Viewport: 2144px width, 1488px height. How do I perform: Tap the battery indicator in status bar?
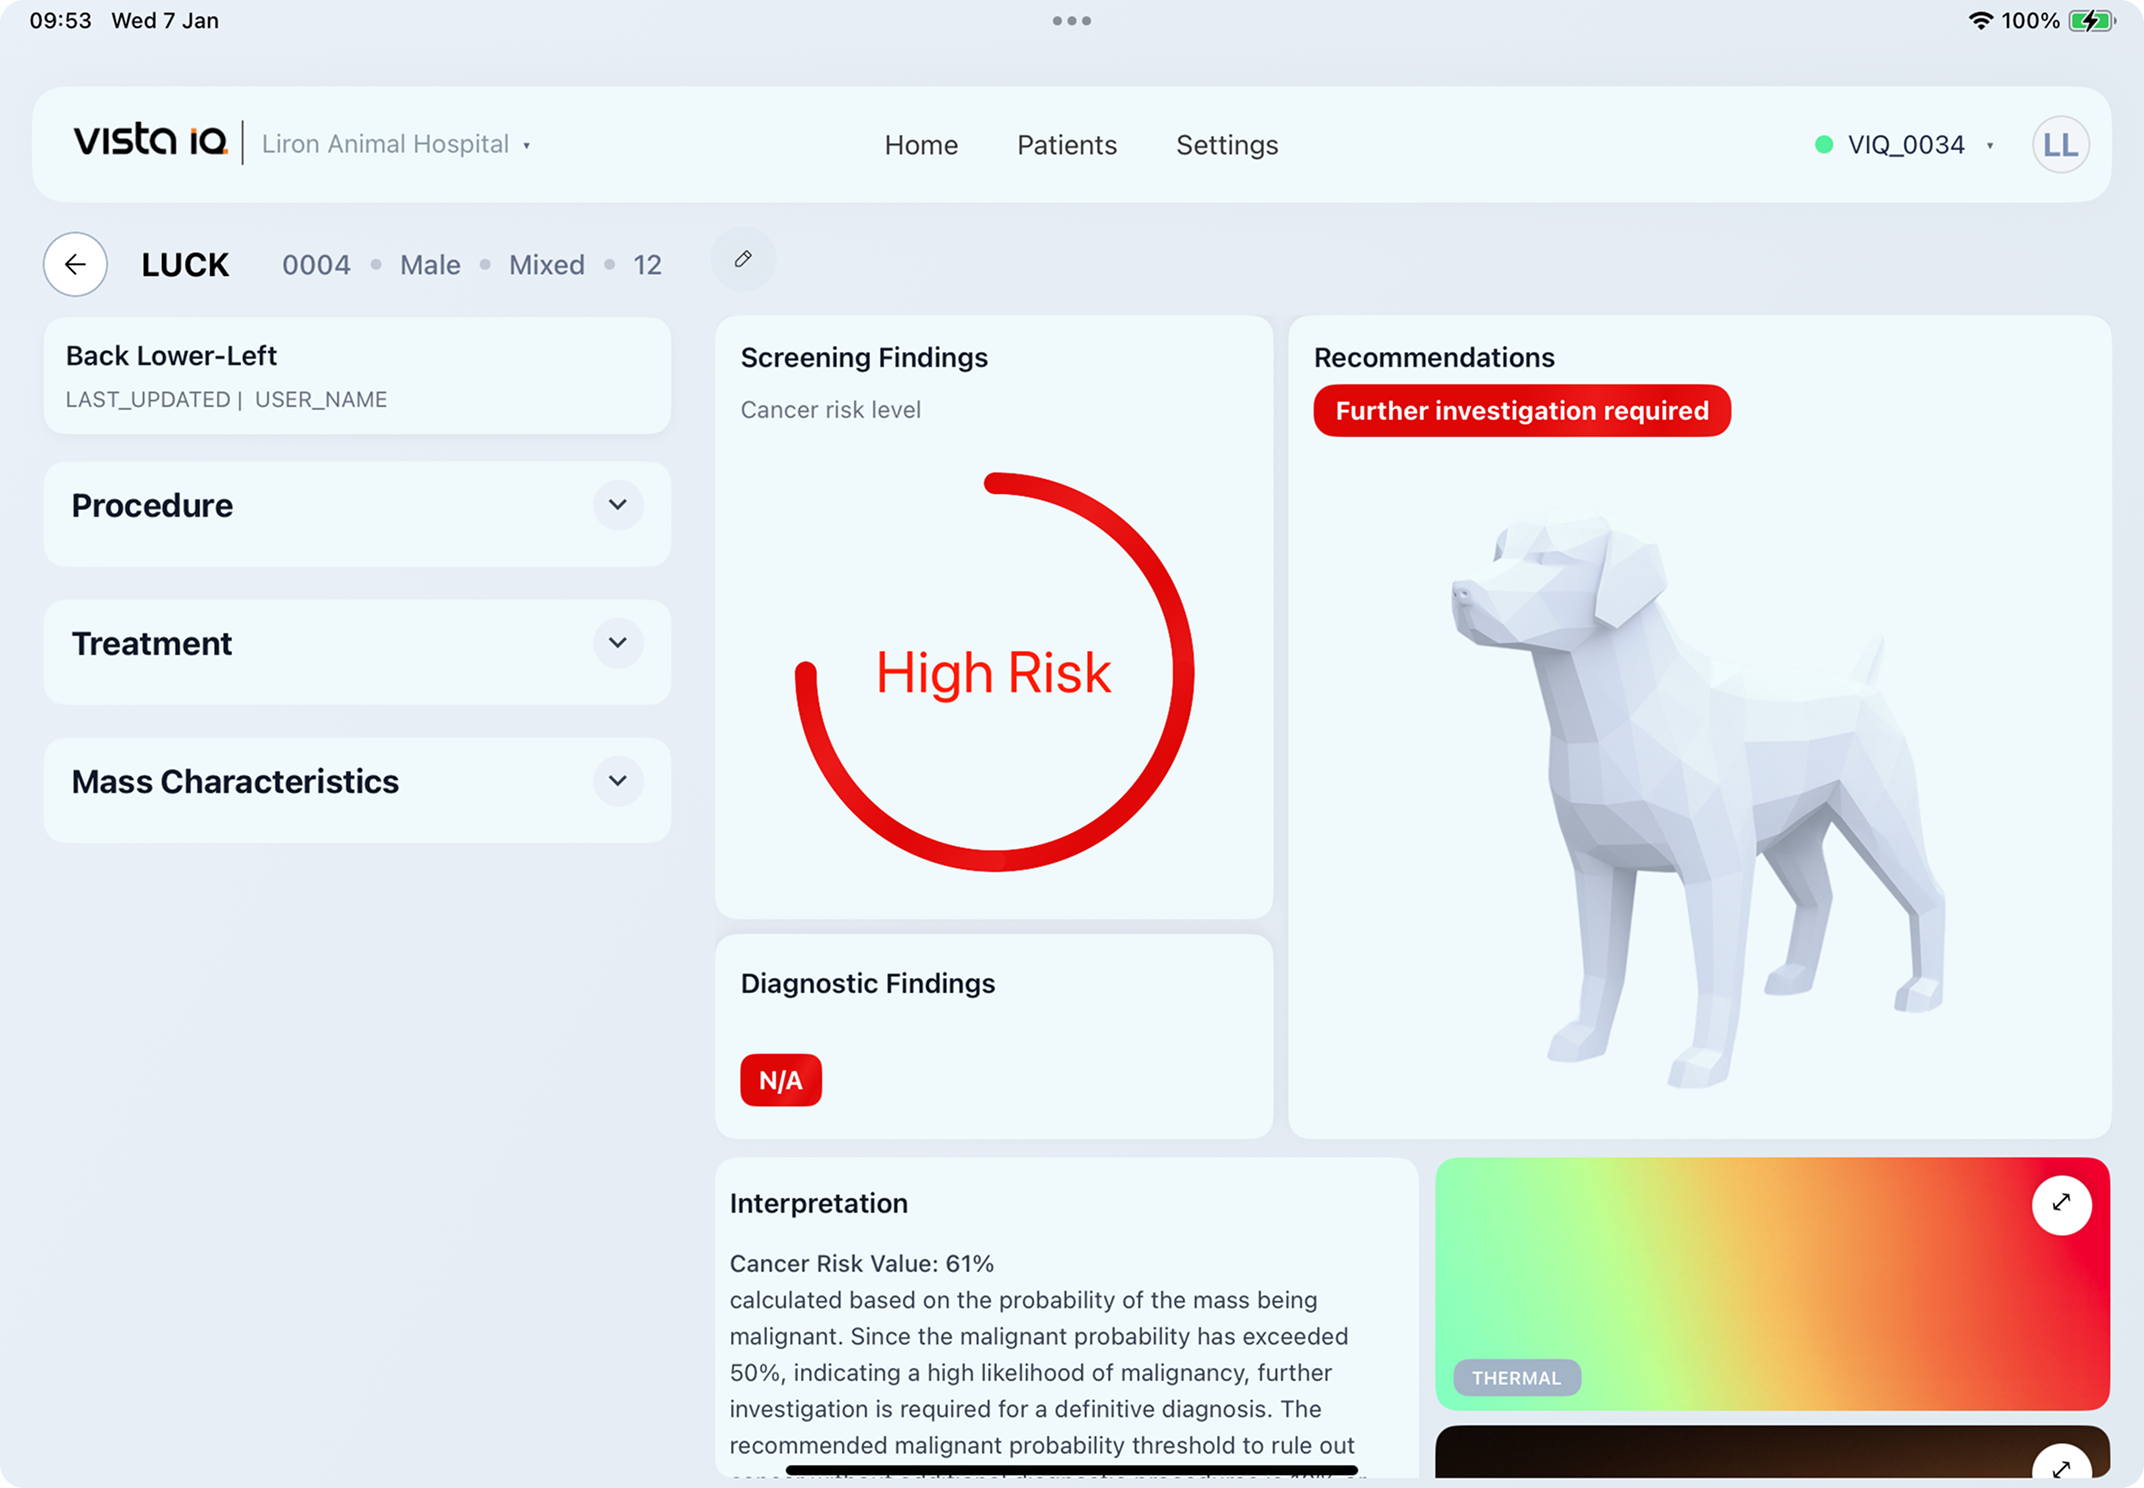[2092, 21]
